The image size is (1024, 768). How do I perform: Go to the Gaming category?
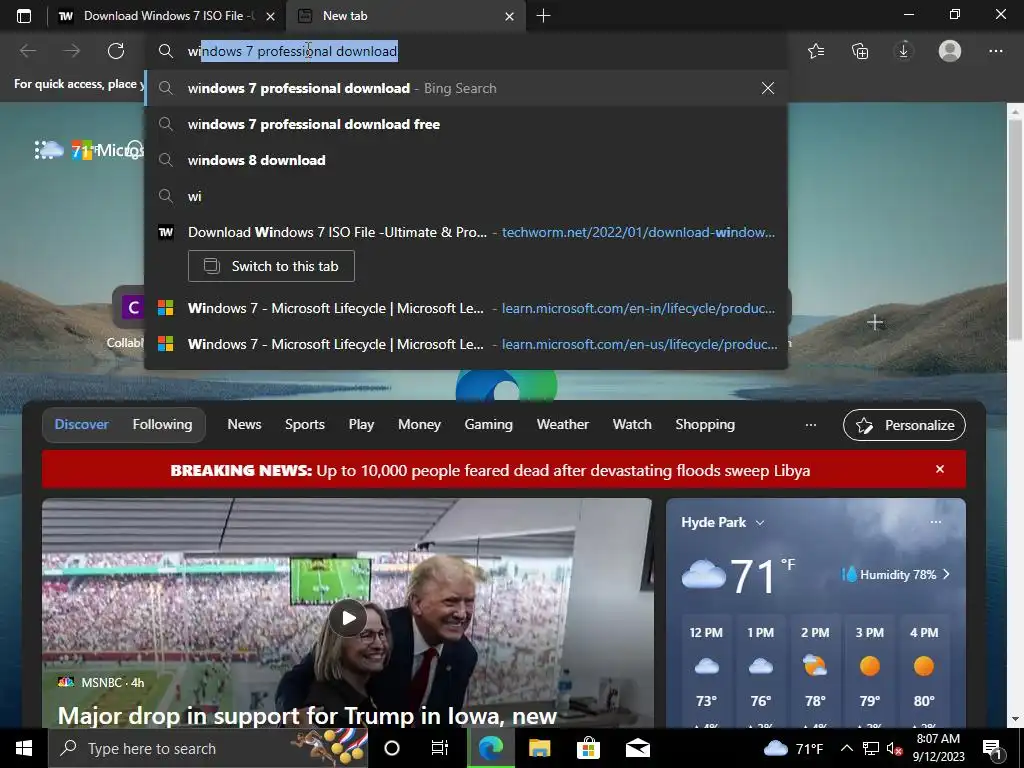tap(488, 424)
